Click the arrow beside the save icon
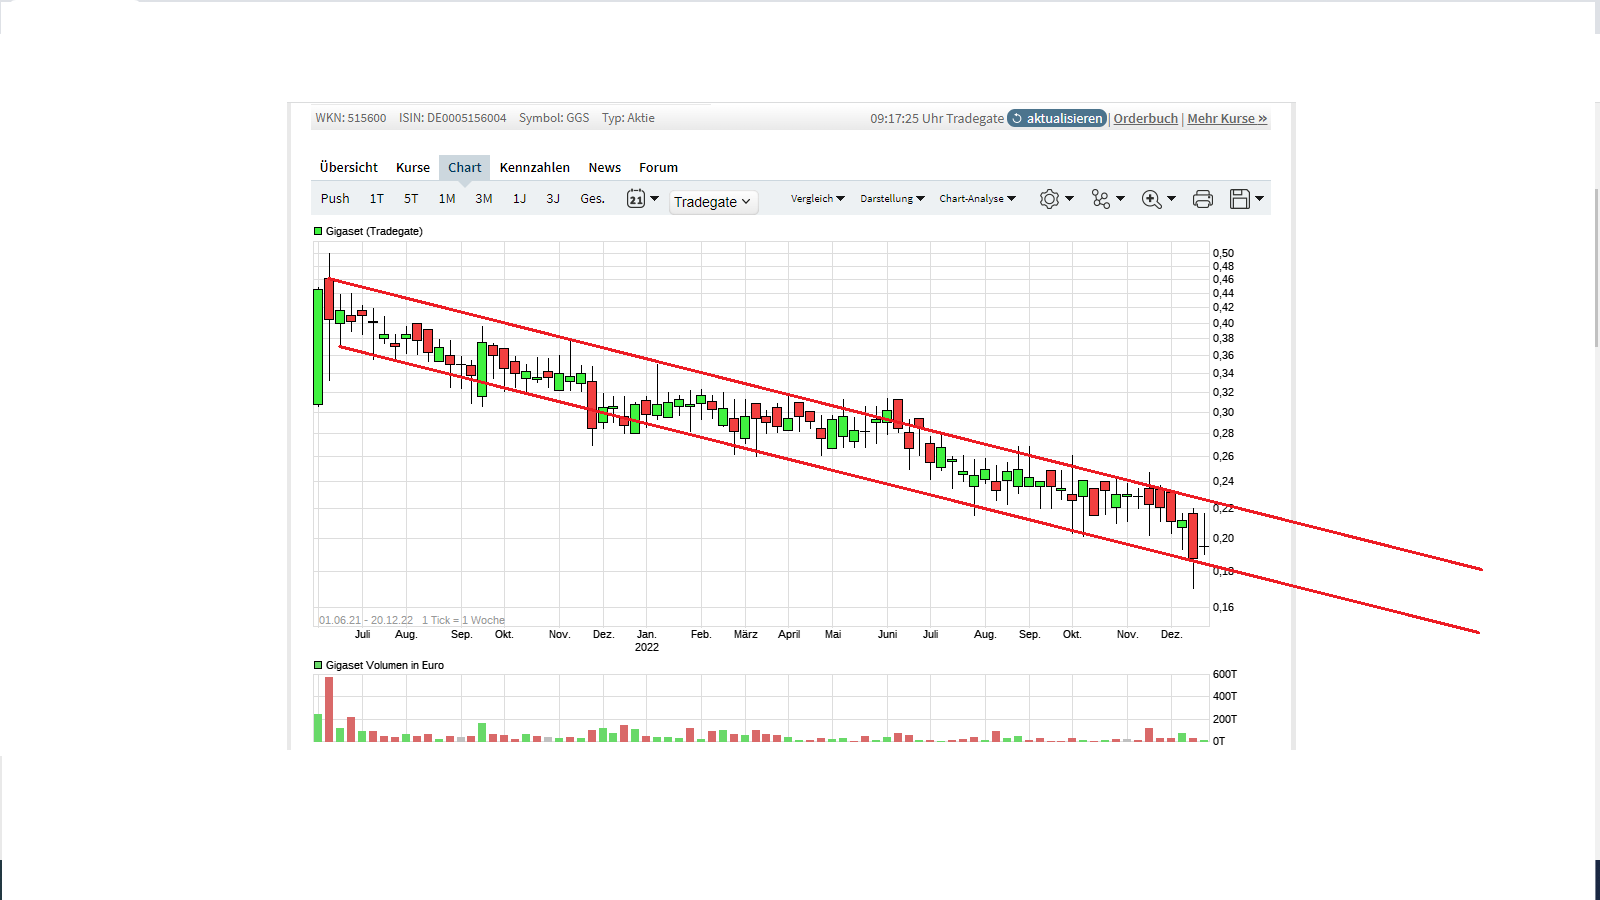The image size is (1600, 900). click(x=1260, y=199)
